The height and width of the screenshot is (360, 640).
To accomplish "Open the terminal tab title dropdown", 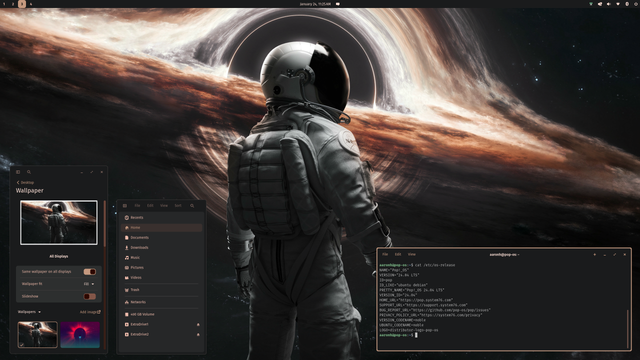I will [x=504, y=255].
